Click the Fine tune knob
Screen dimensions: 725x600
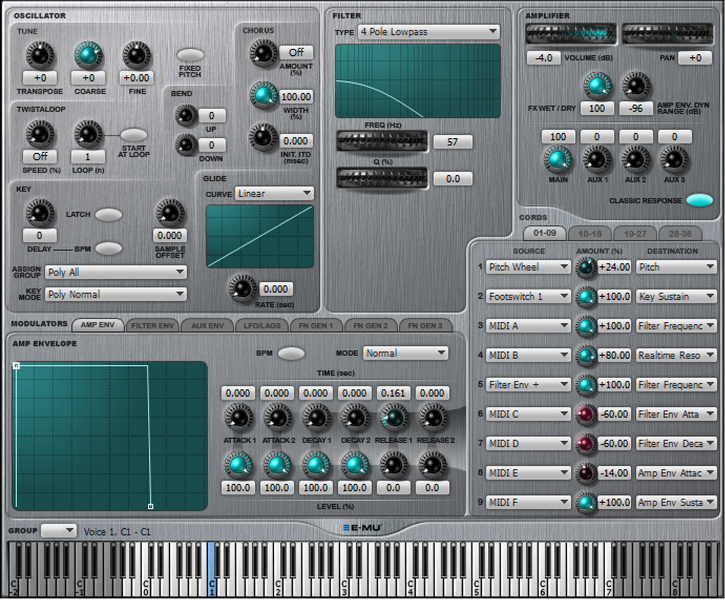pyautogui.click(x=136, y=55)
